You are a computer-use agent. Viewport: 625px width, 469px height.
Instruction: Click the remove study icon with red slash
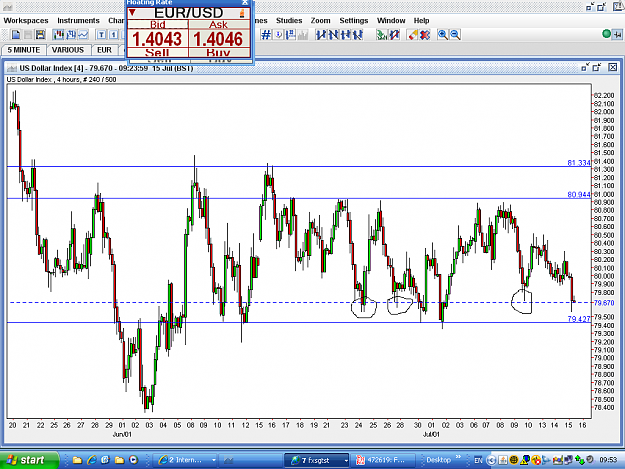point(395,35)
